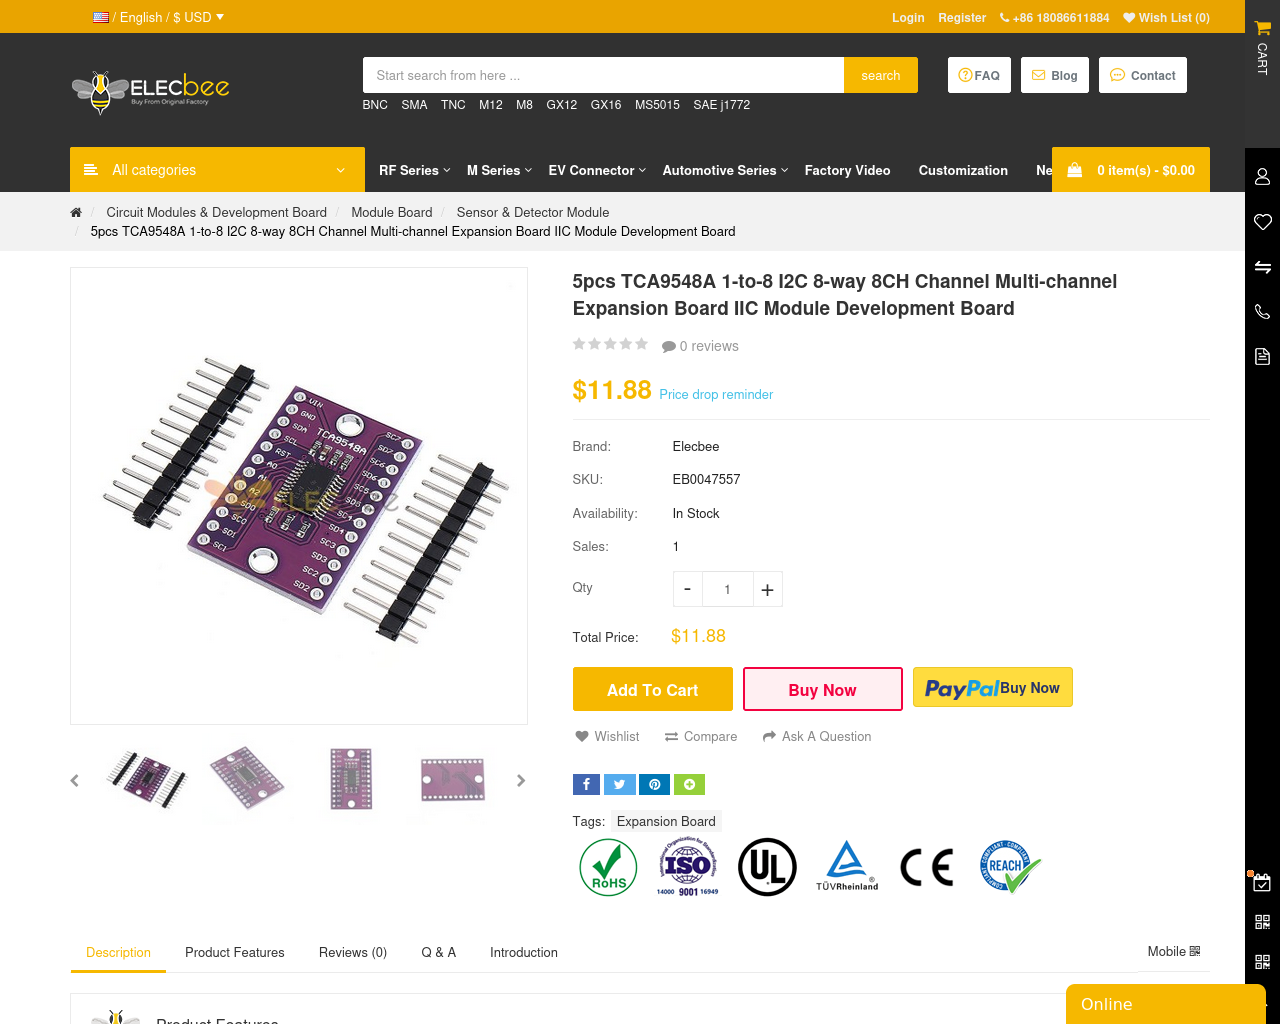
Task: Expand RF Series menu
Action: tap(414, 171)
